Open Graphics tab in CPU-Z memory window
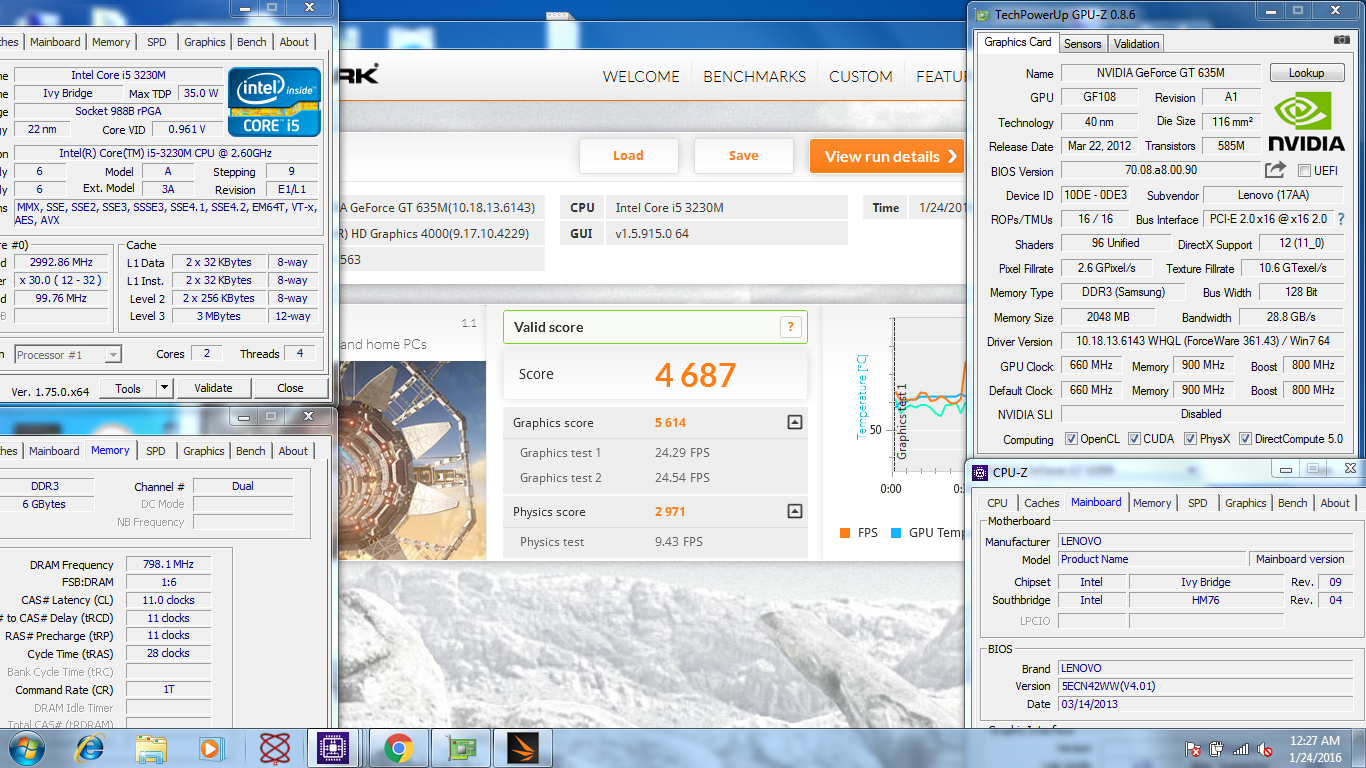The height and width of the screenshot is (768, 1366). pos(204,451)
